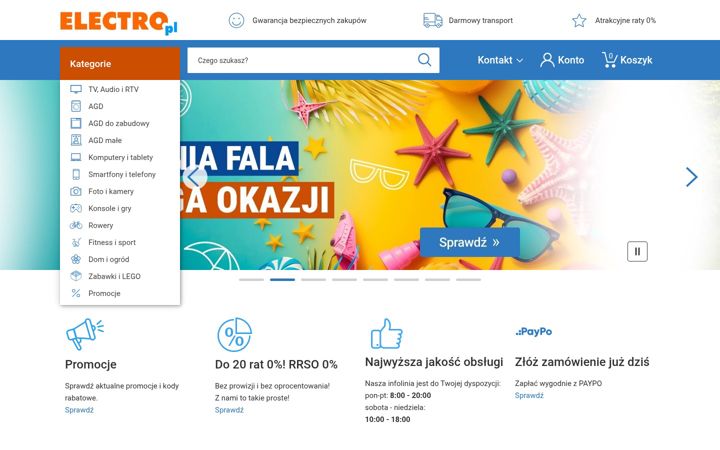Click the Electro.pl logo
720x450 pixels.
118,22
